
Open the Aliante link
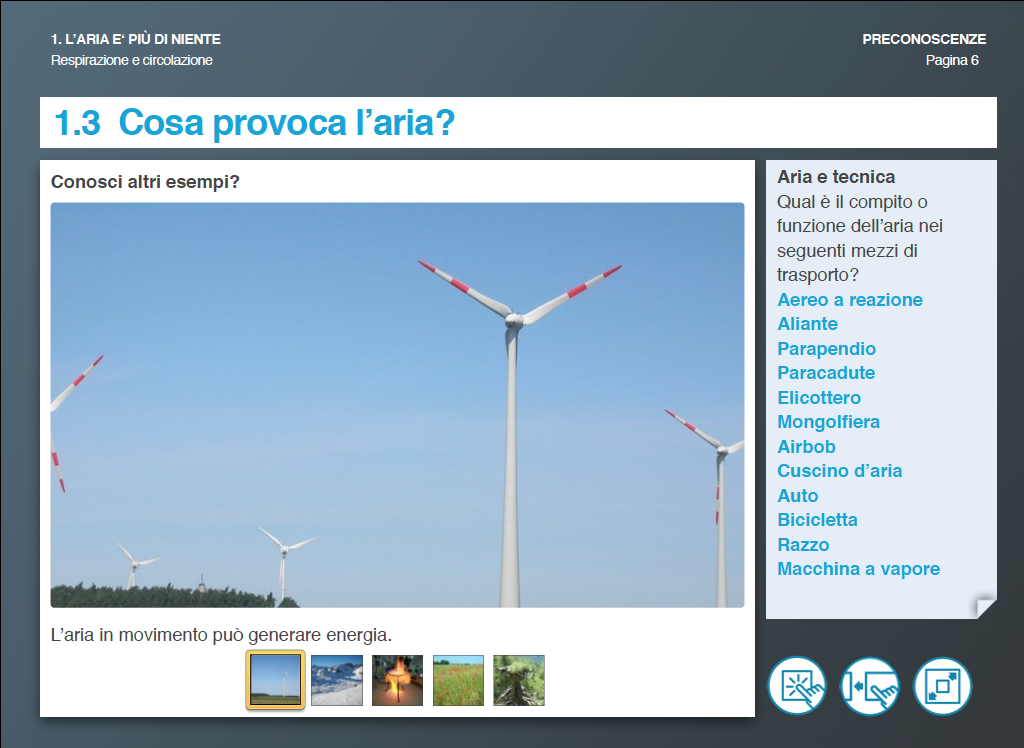[x=807, y=324]
